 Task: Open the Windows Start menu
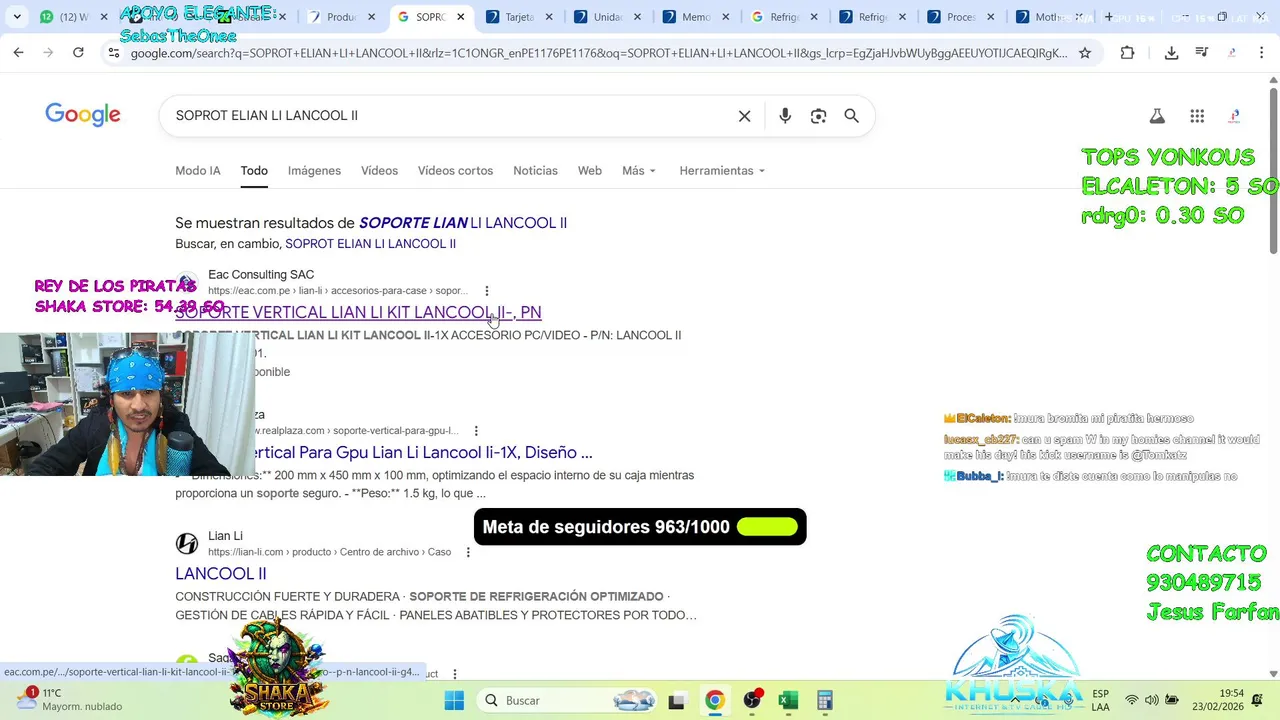[454, 700]
